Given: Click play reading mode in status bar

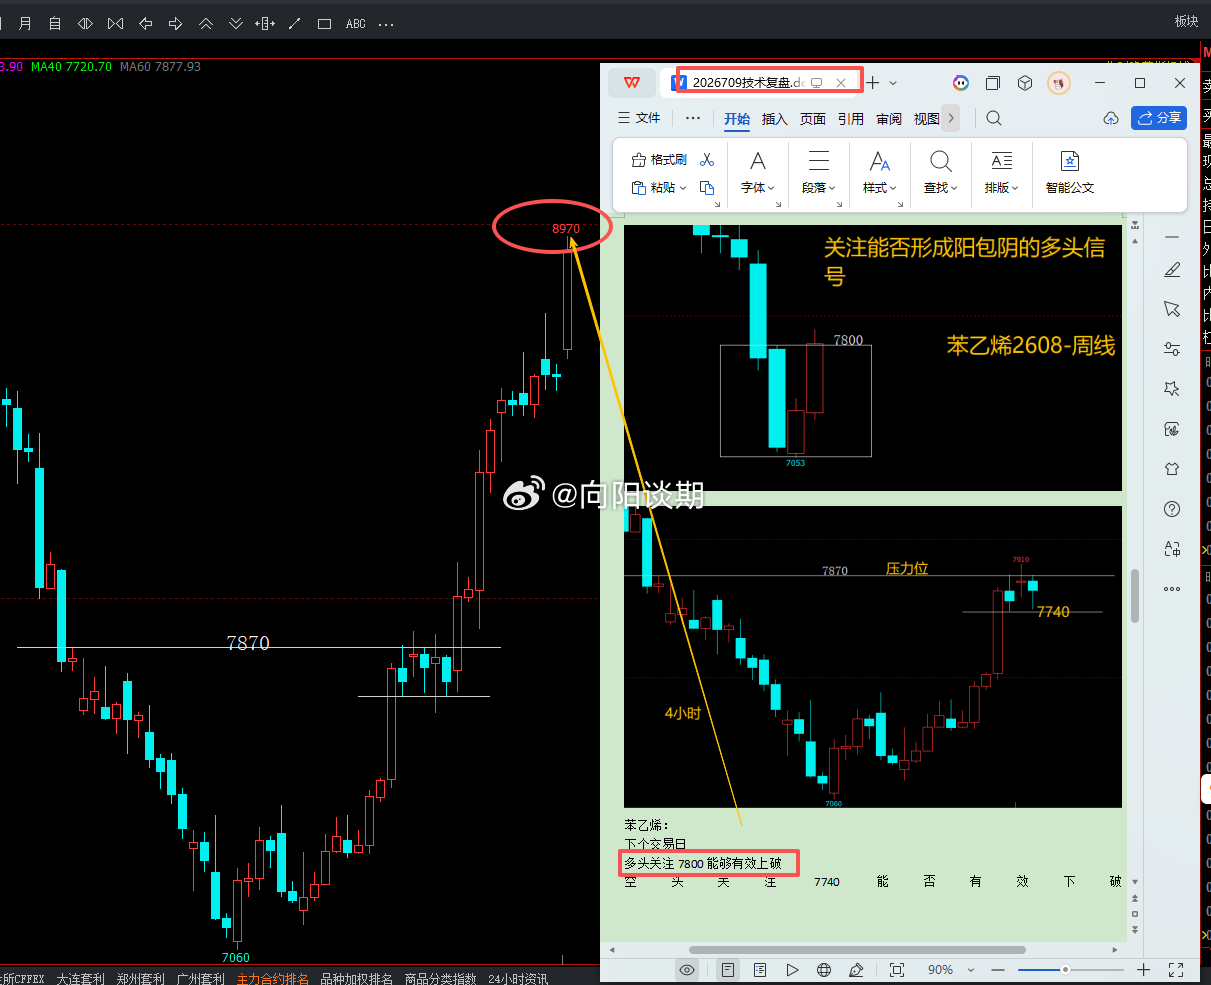Looking at the screenshot, I should pyautogui.click(x=792, y=970).
